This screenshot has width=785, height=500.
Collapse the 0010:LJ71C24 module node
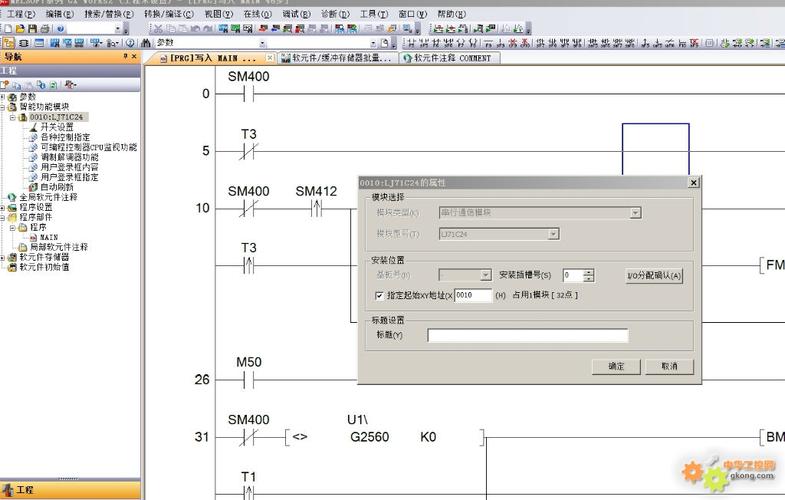pyautogui.click(x=13, y=117)
